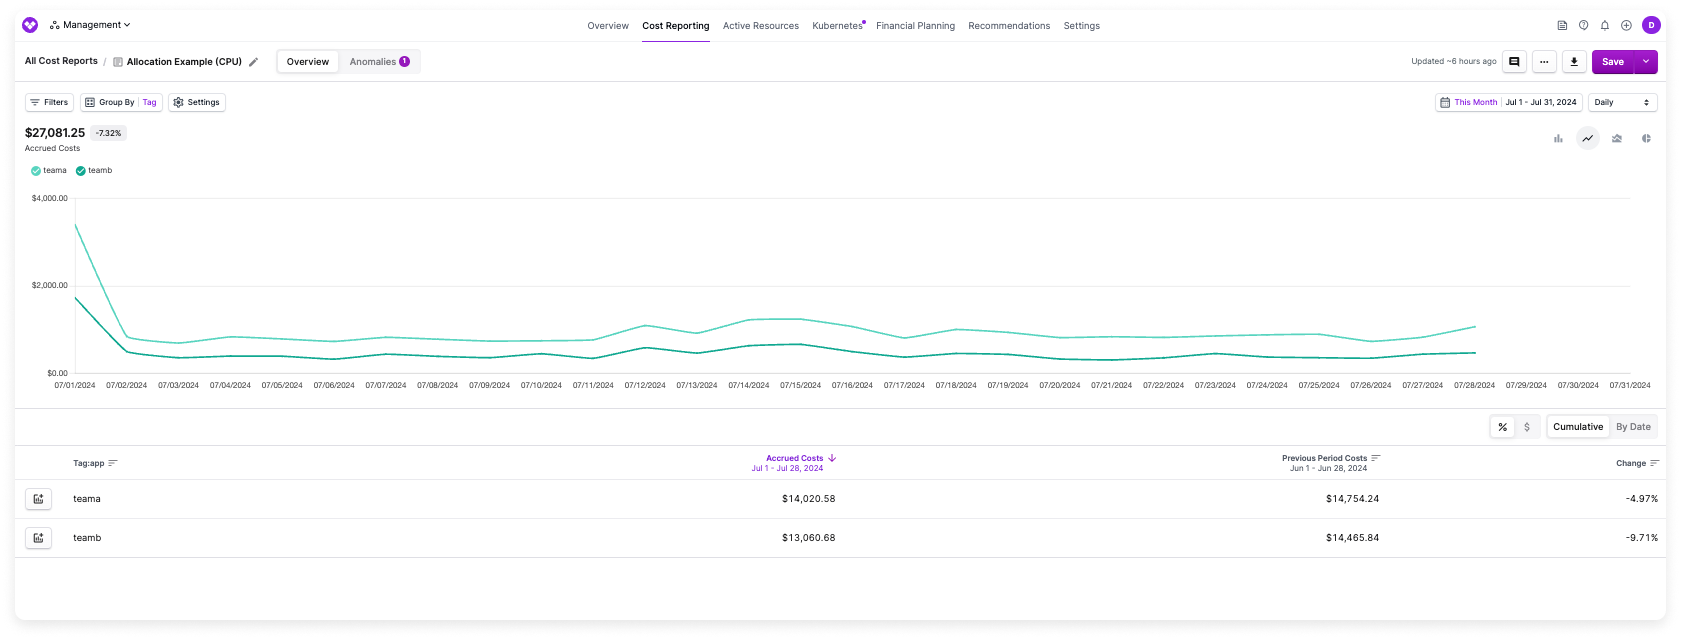Toggle teama series in chart legend
Screen dimensions: 1681x640
pos(49,170)
